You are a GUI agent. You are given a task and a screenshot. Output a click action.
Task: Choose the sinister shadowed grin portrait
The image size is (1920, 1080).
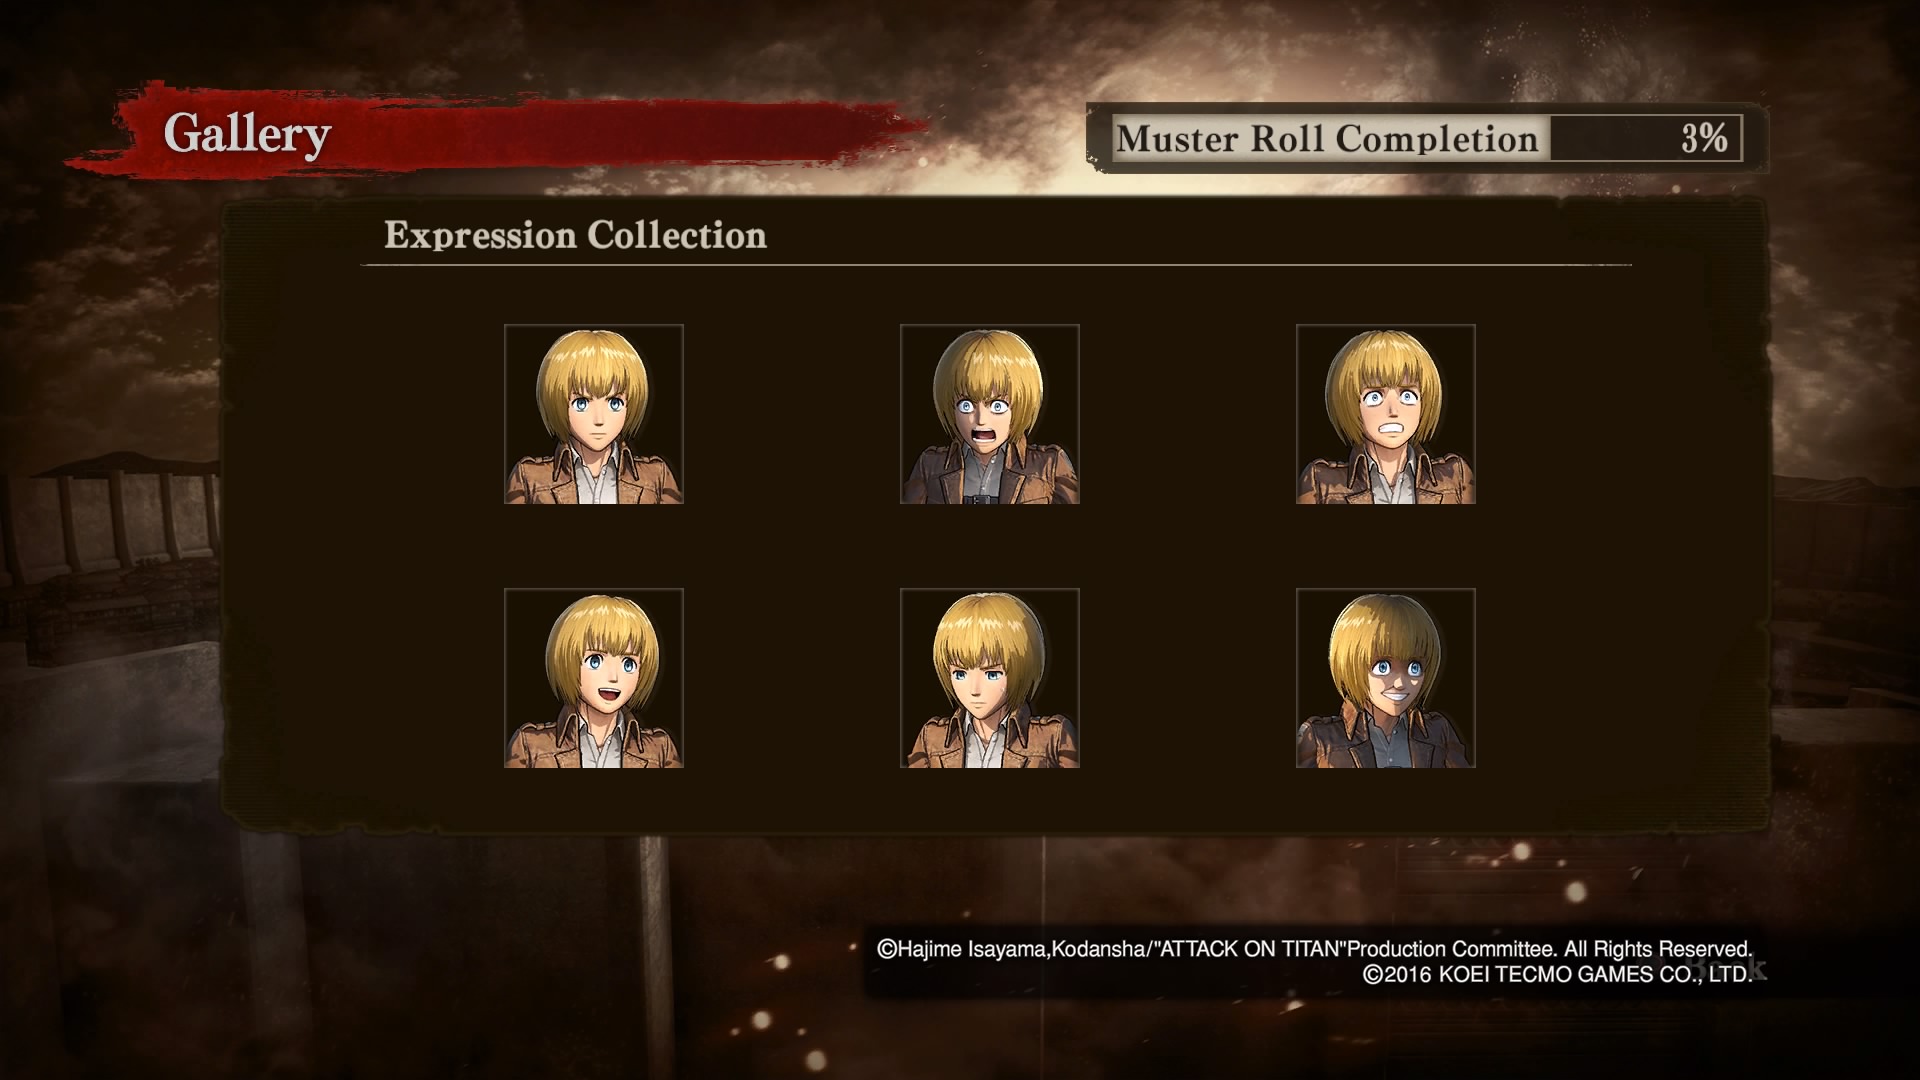pos(1386,678)
